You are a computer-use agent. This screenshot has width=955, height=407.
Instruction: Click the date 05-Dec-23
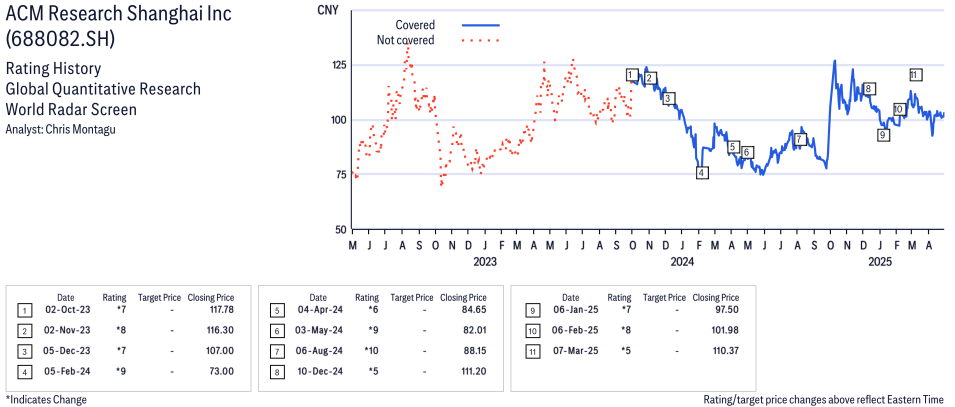(x=66, y=350)
